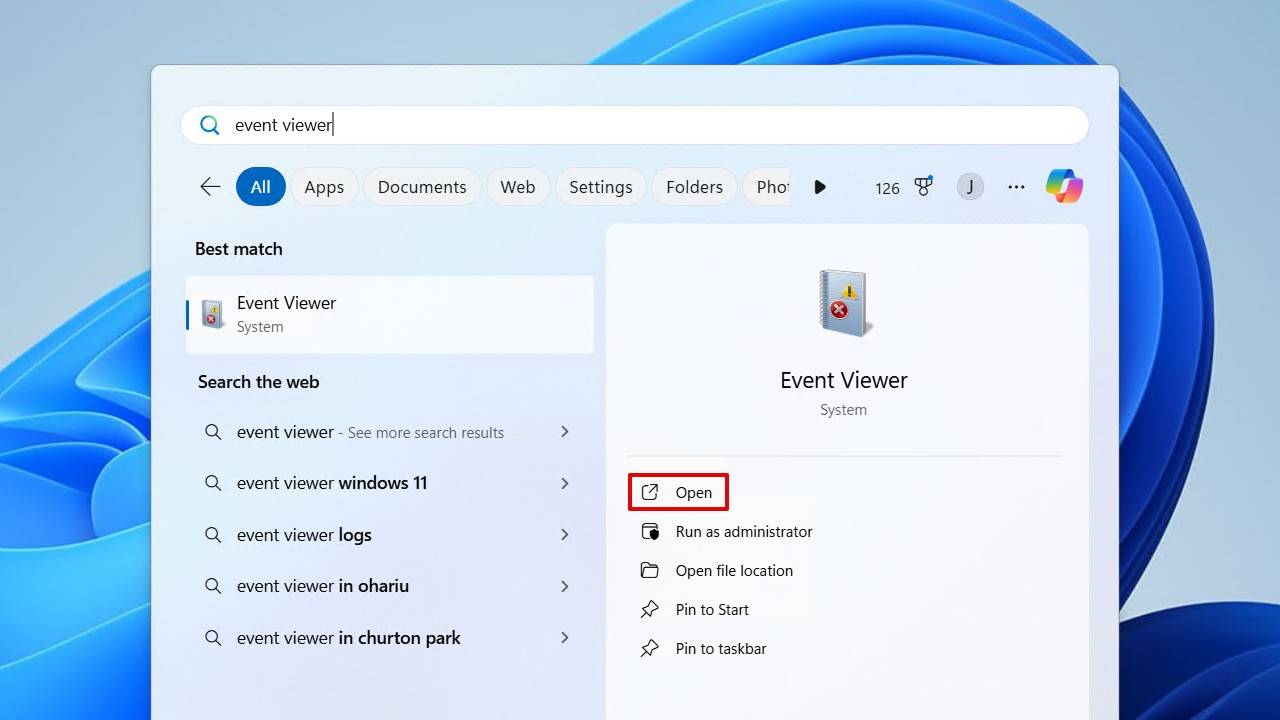This screenshot has height=720, width=1280.
Task: Click the large Event Viewer logbook icon
Action: [x=843, y=303]
